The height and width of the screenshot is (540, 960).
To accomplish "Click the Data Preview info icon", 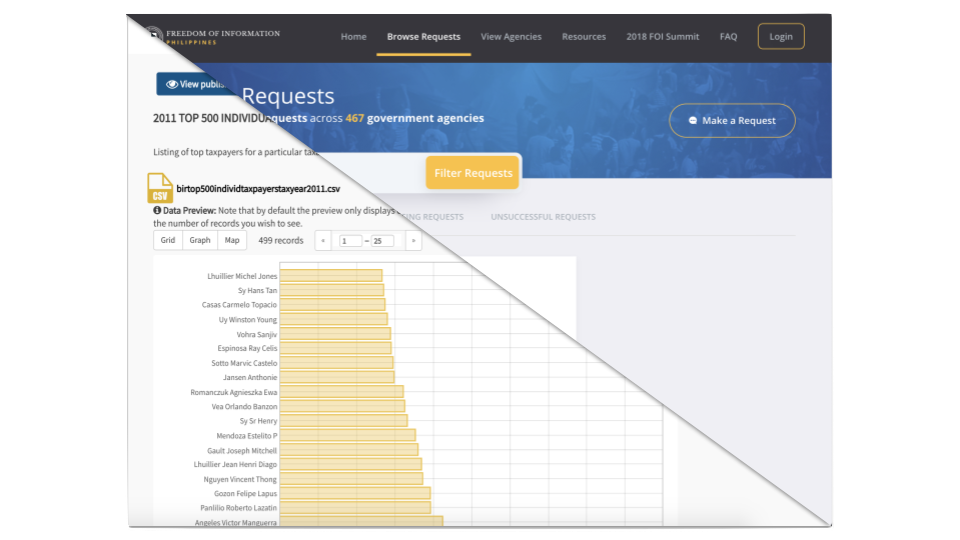I will pyautogui.click(x=157, y=211).
